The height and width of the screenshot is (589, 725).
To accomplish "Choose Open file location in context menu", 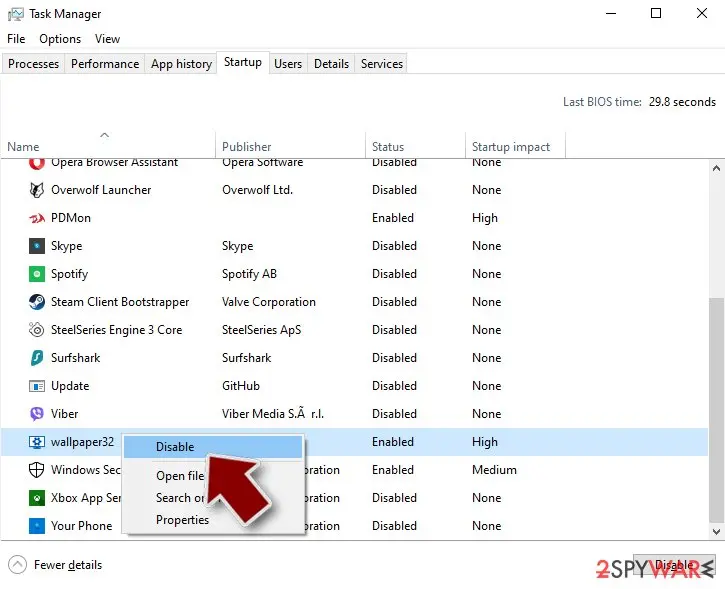I will click(180, 475).
